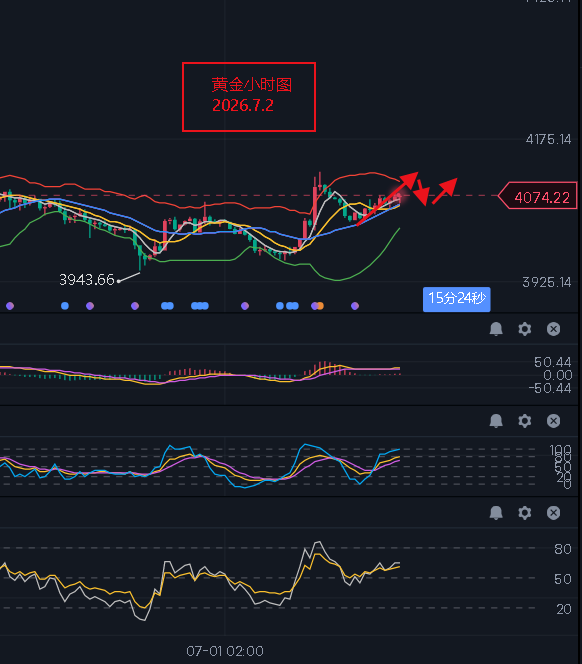Open KDJ indicator settings gear
Screen dimensions: 582x664
pyautogui.click(x=525, y=421)
